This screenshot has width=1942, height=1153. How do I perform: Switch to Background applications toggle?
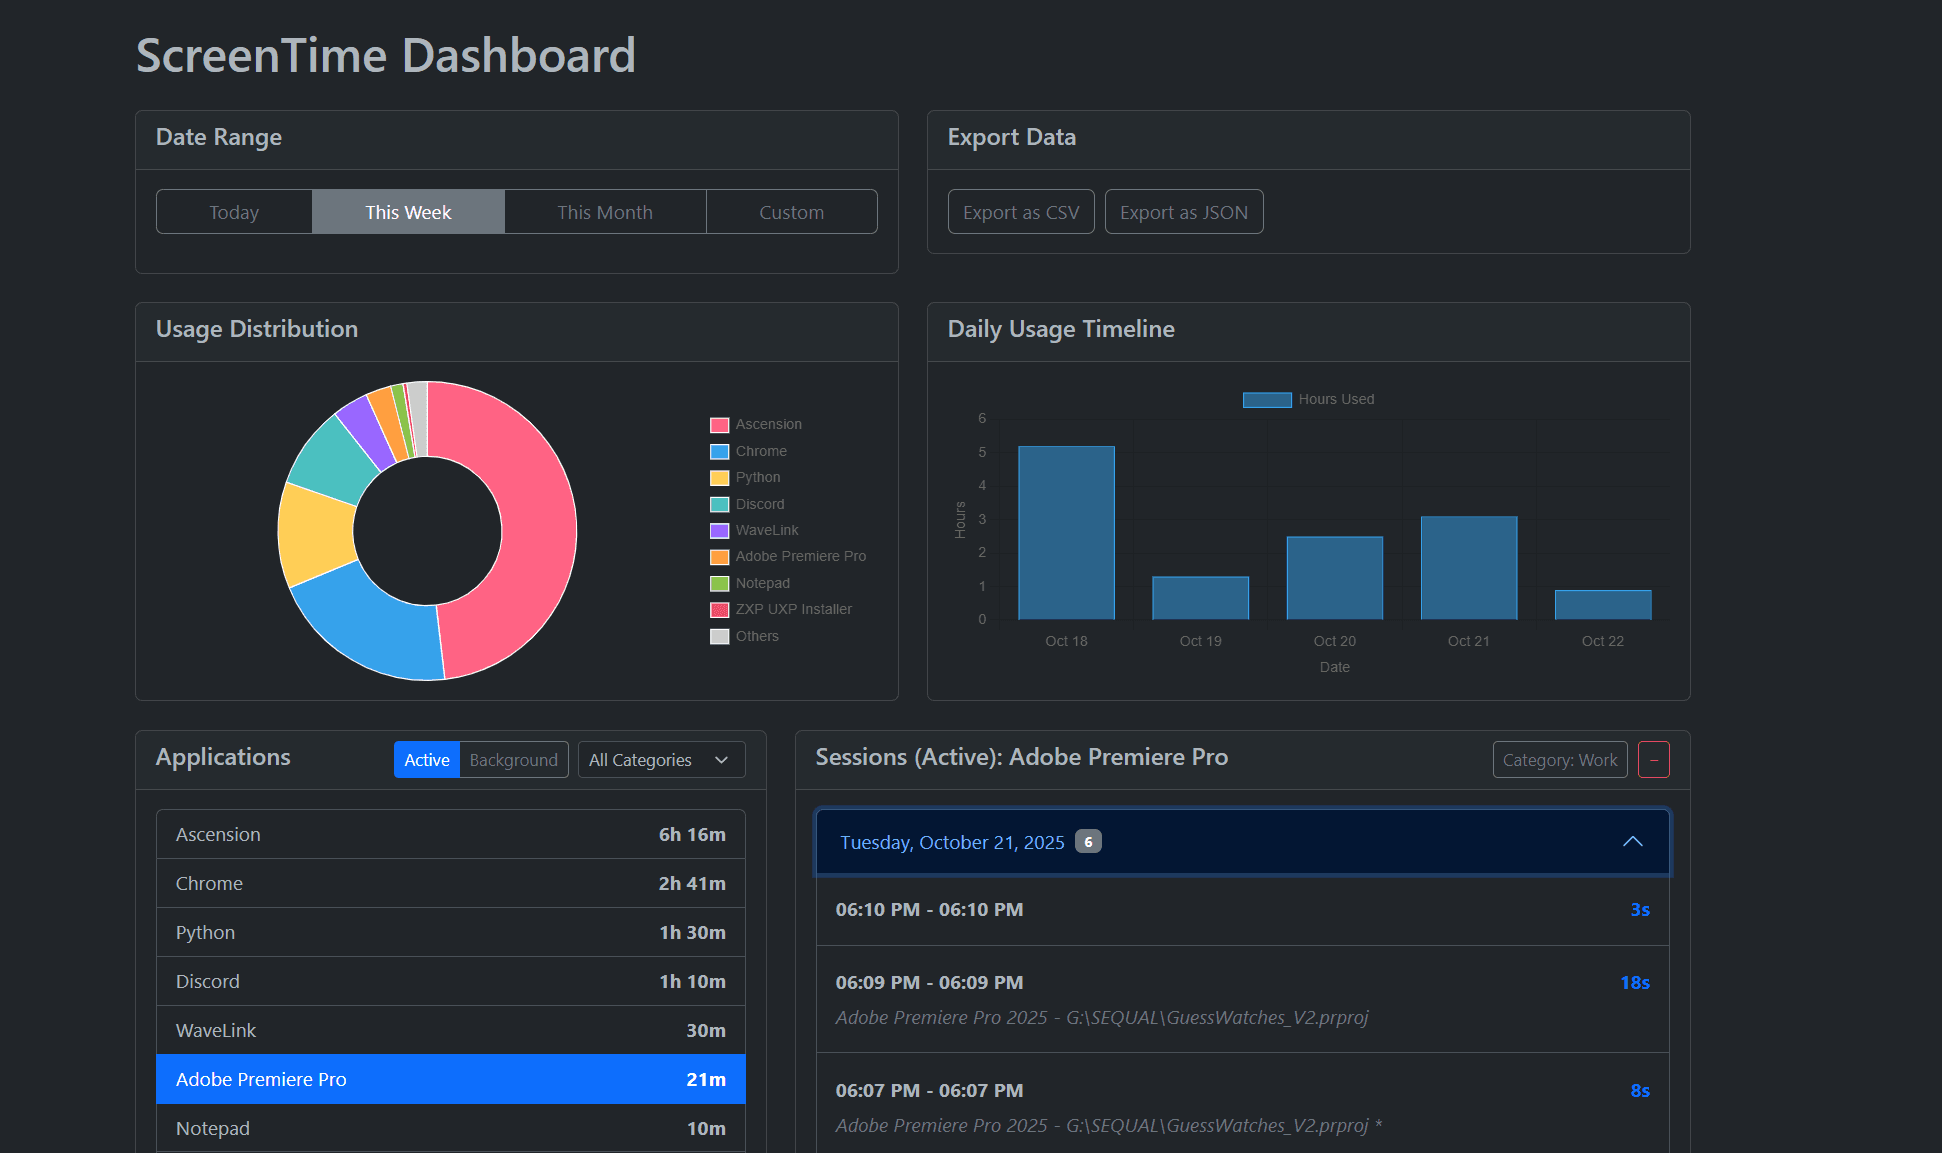(513, 760)
